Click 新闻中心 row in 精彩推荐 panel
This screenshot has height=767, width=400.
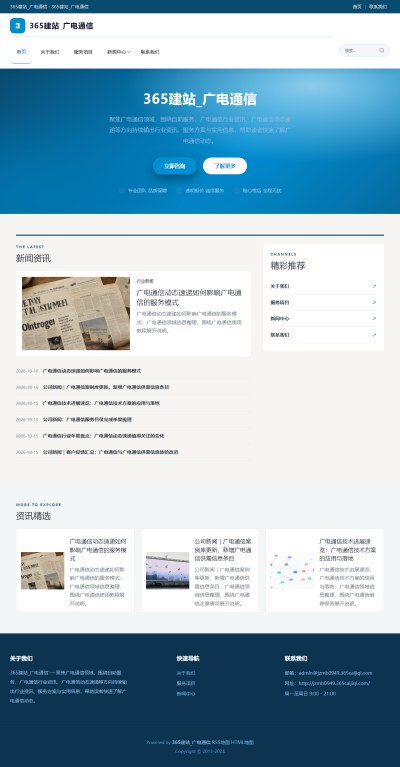click(323, 318)
